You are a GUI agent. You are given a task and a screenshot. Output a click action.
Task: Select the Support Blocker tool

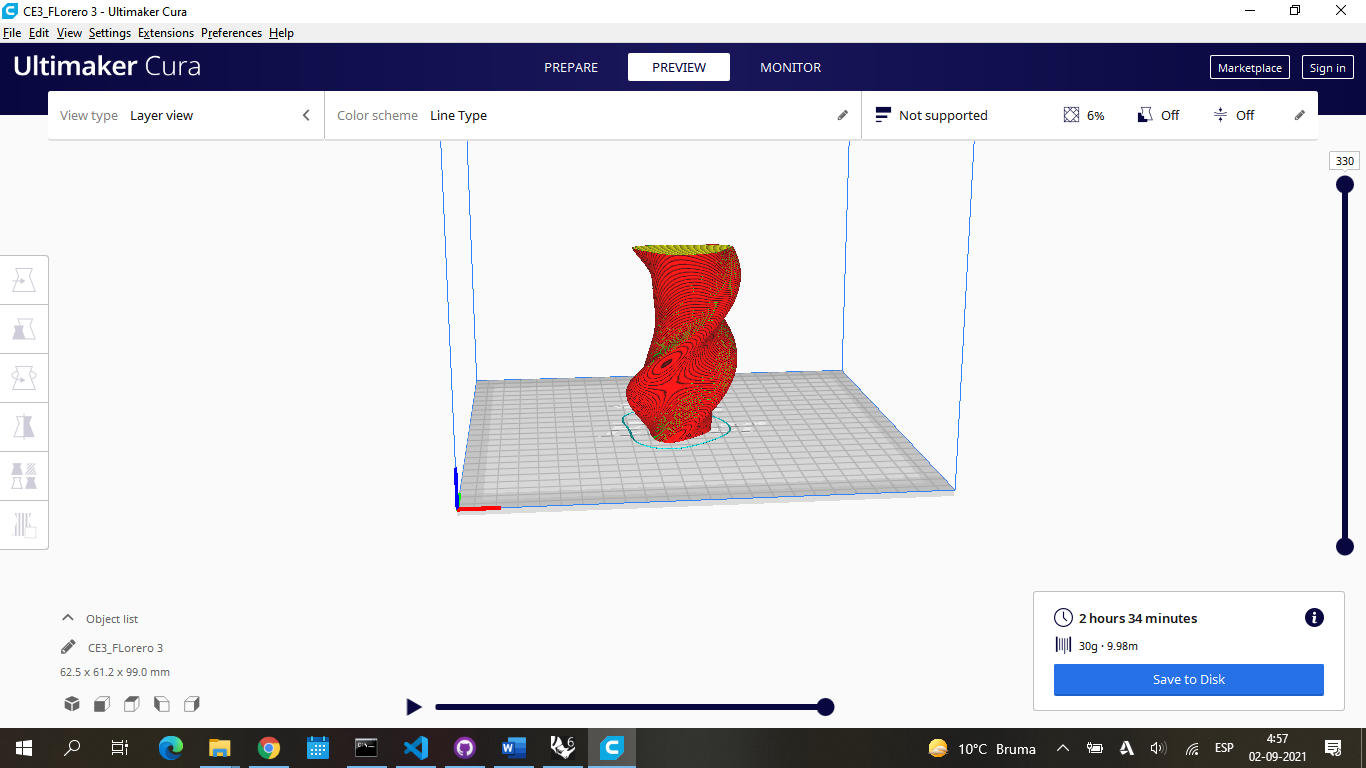(24, 524)
